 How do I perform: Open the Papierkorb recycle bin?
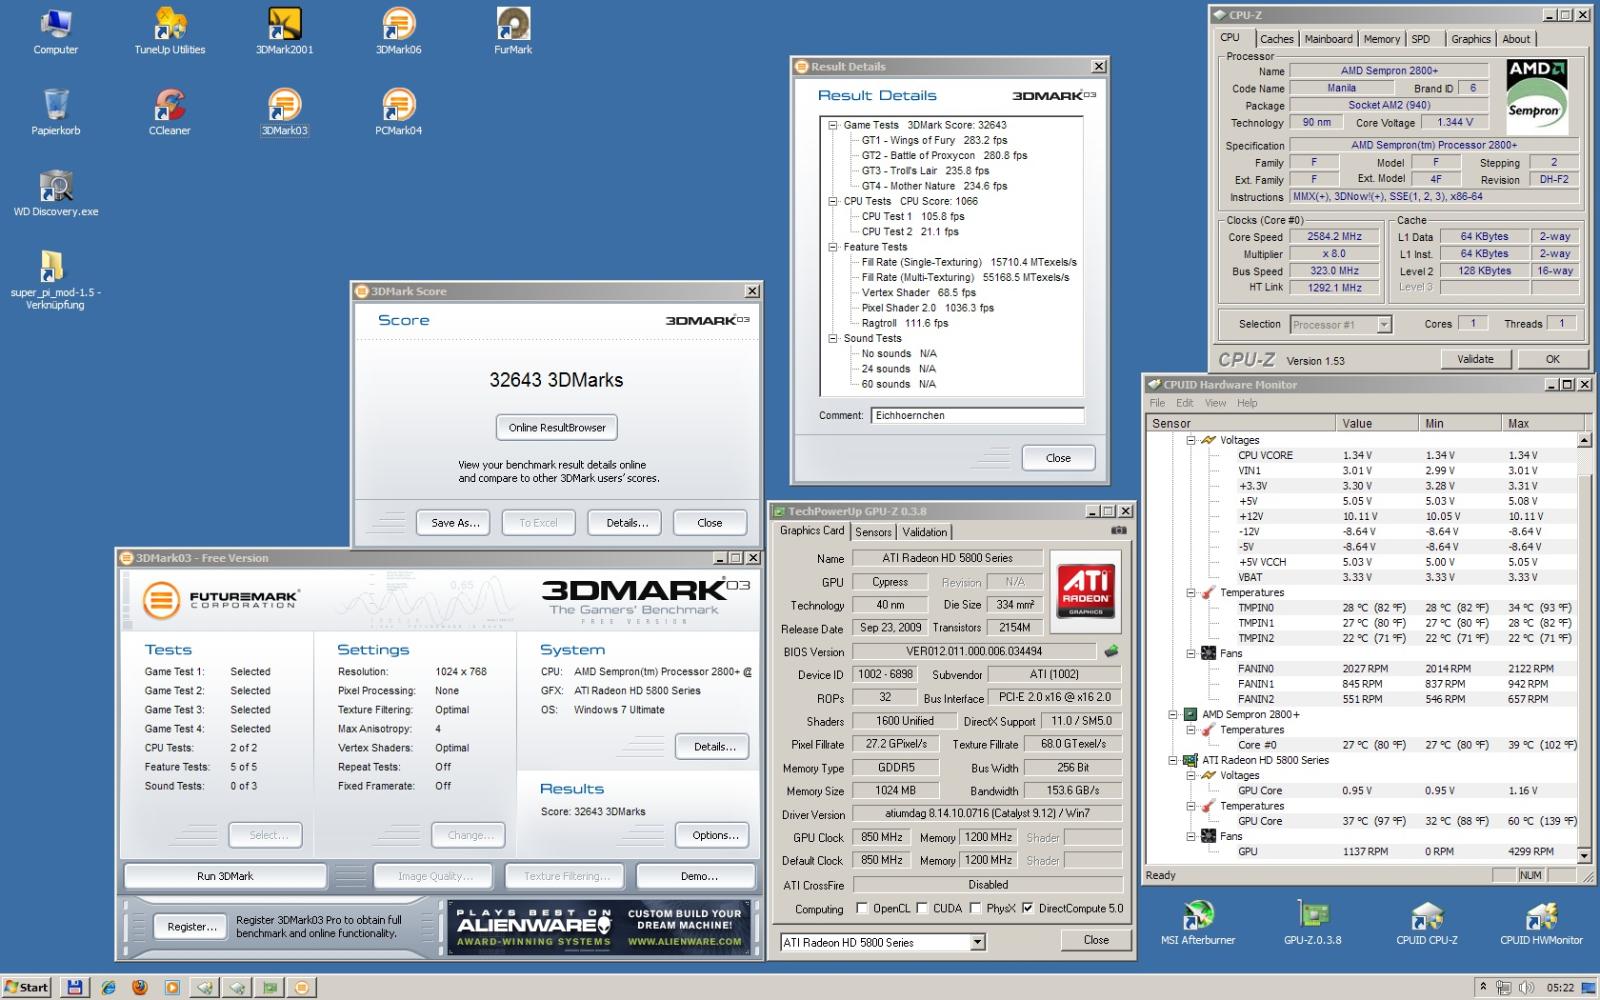56,112
